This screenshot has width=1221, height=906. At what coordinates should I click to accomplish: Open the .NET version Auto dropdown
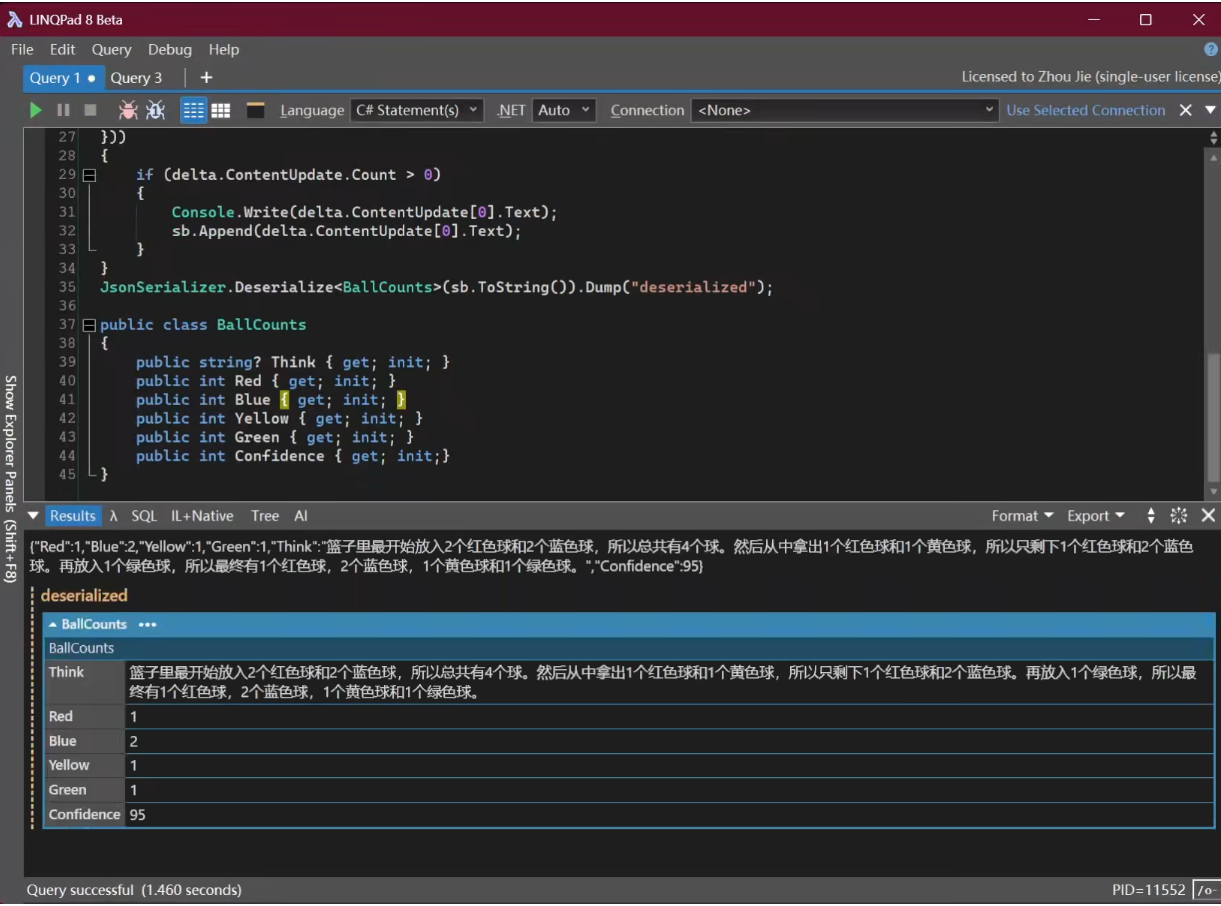[x=564, y=110]
